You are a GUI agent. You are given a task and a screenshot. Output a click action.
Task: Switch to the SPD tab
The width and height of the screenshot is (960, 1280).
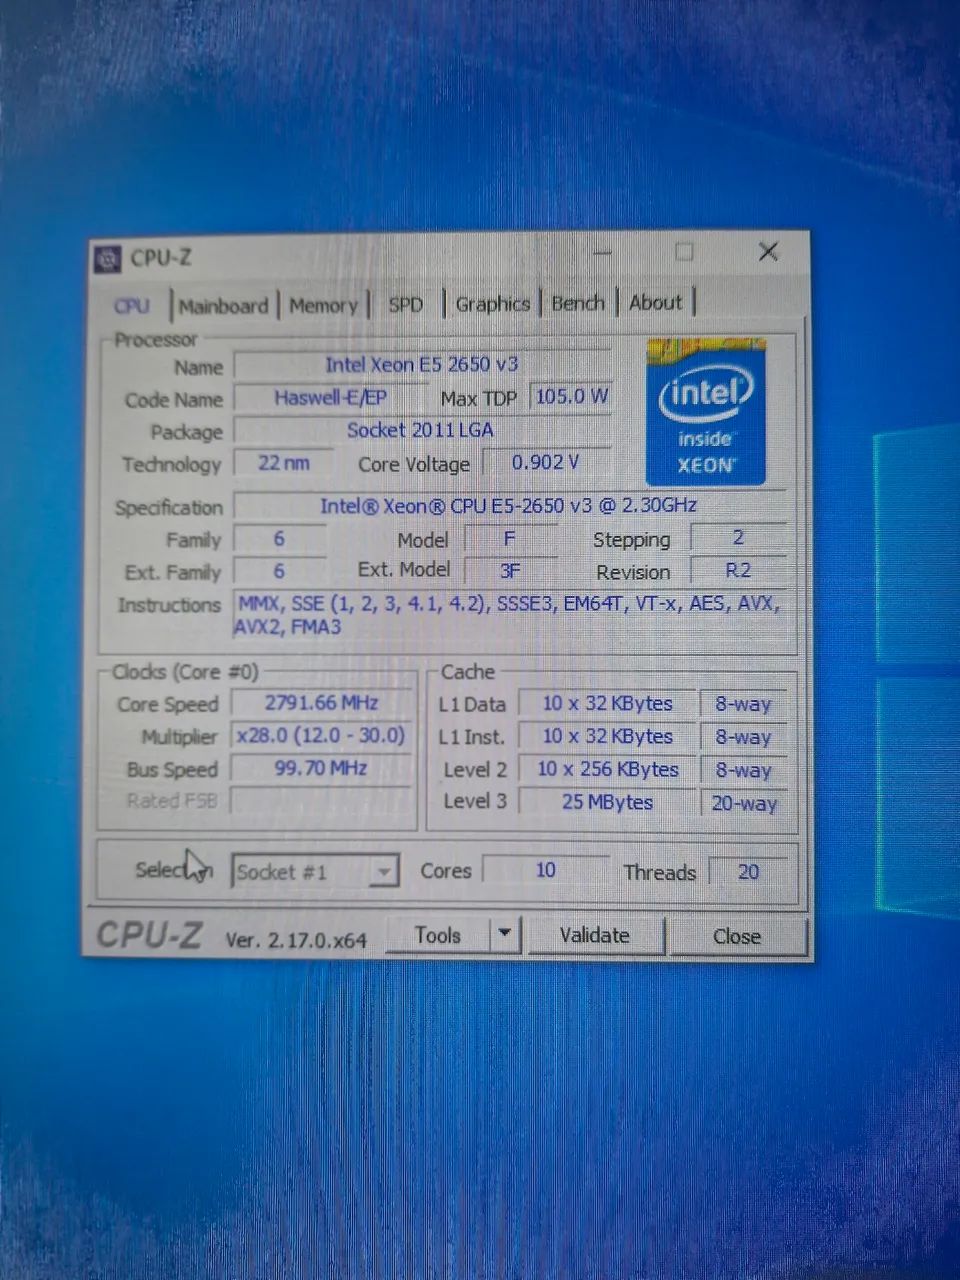(405, 303)
